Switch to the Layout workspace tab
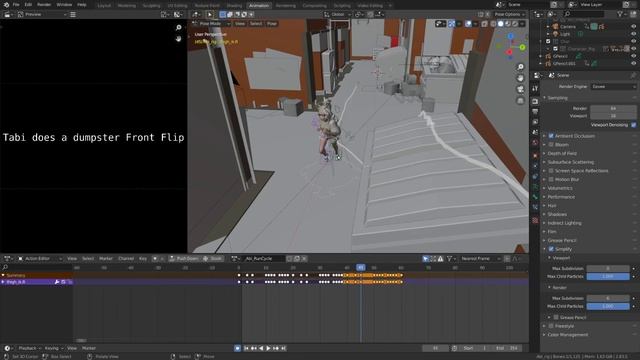This screenshot has height=360, width=640. coord(104,6)
